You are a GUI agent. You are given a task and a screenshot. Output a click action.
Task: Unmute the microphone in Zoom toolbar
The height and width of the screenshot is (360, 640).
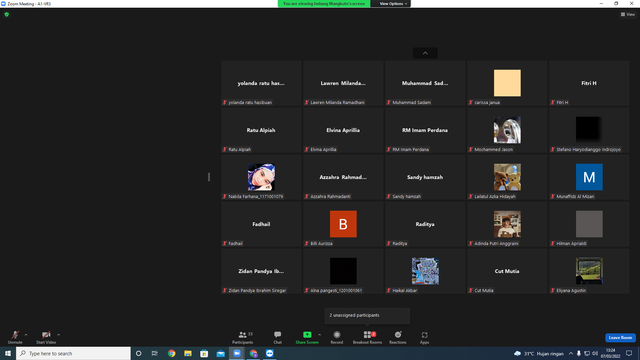(x=15, y=337)
